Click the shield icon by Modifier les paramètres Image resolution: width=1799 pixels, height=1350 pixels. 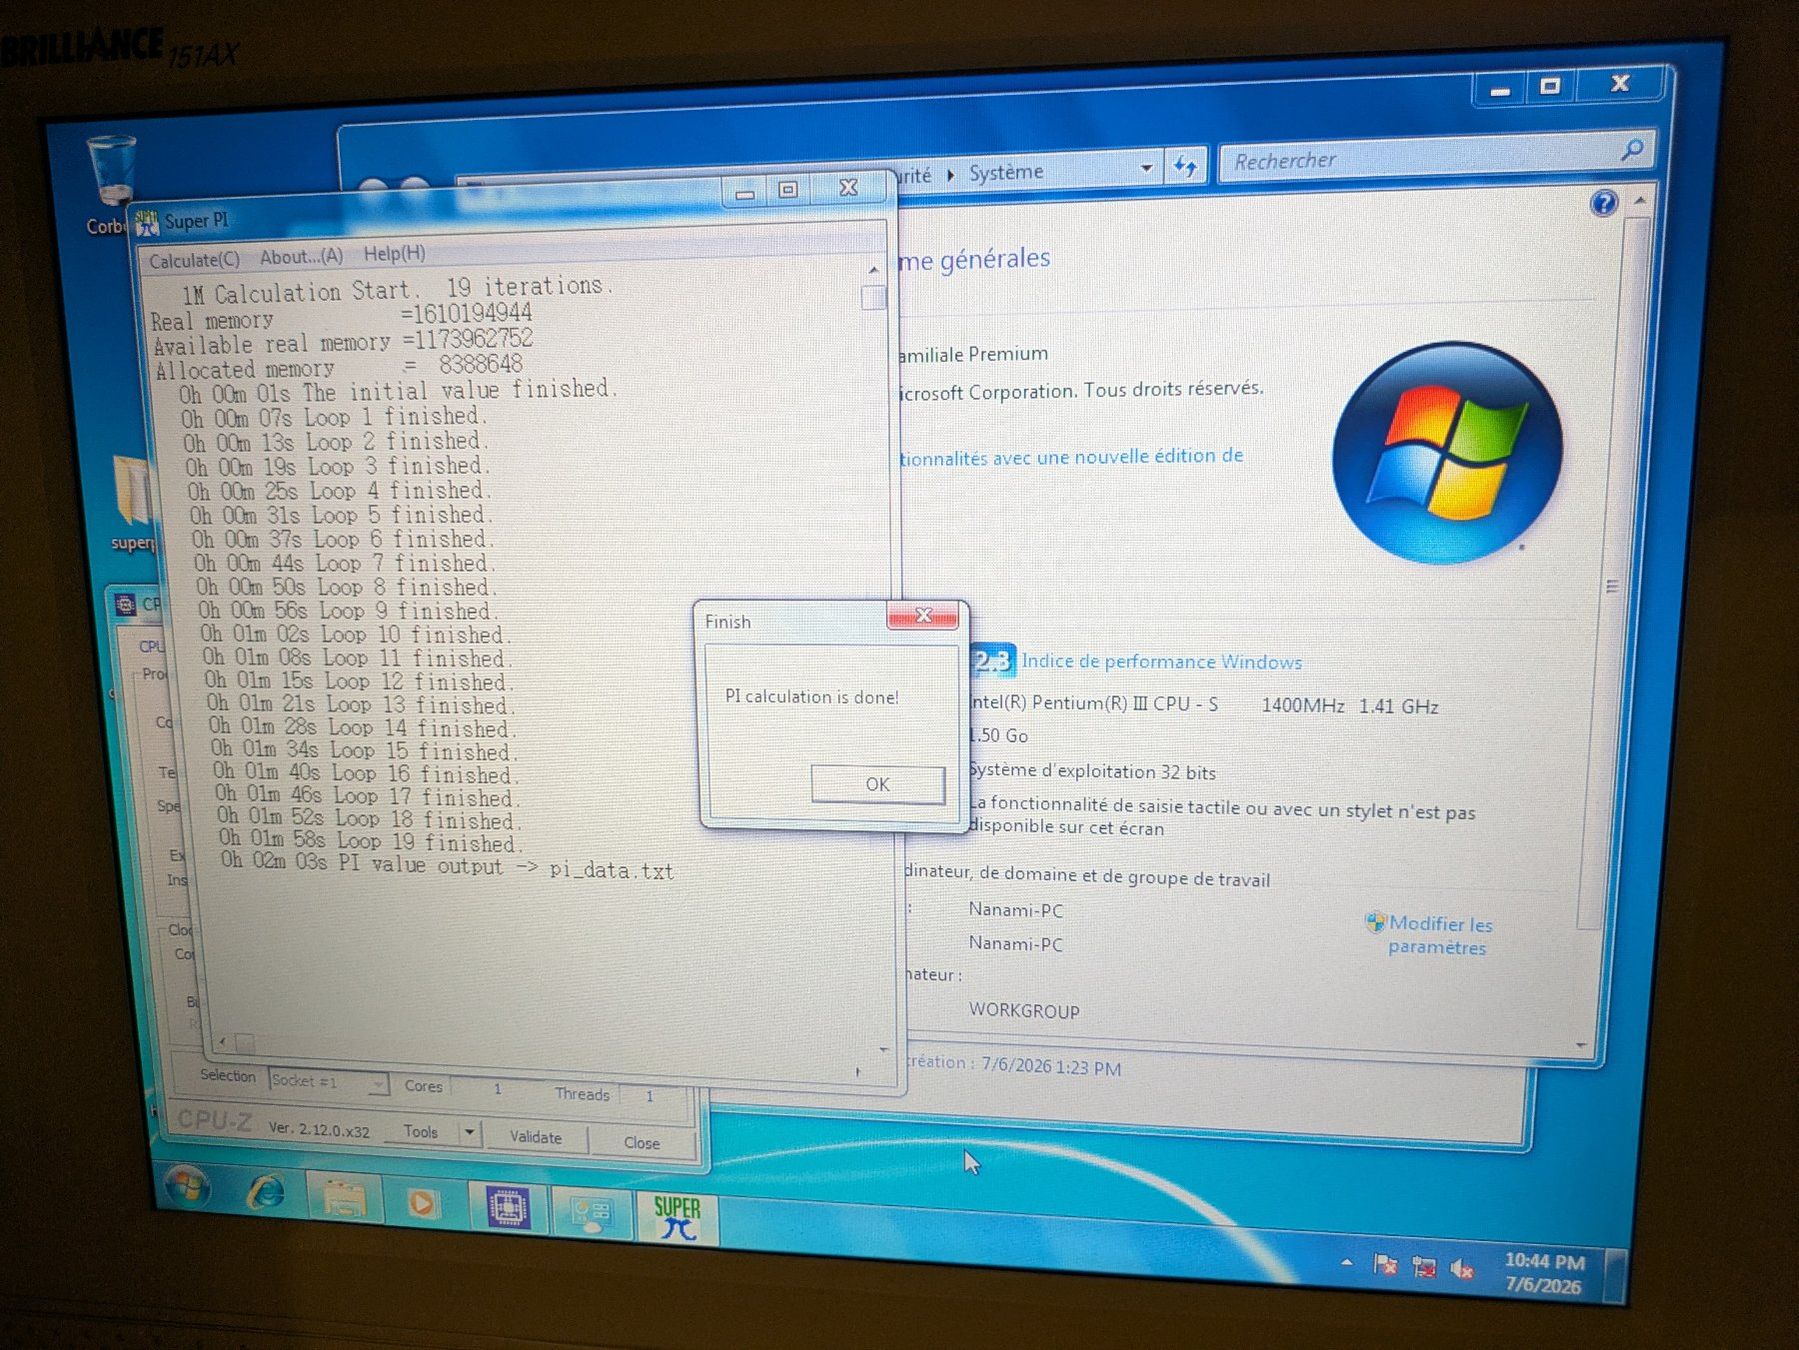point(1375,922)
